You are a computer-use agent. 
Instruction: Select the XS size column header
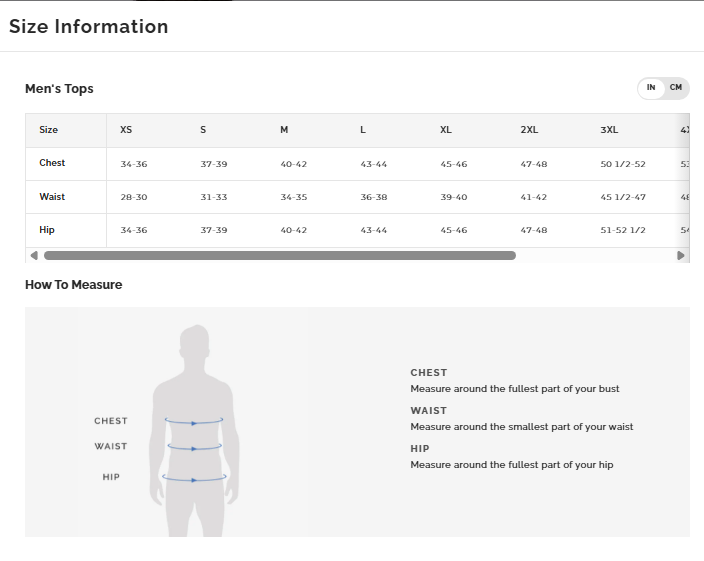126,130
